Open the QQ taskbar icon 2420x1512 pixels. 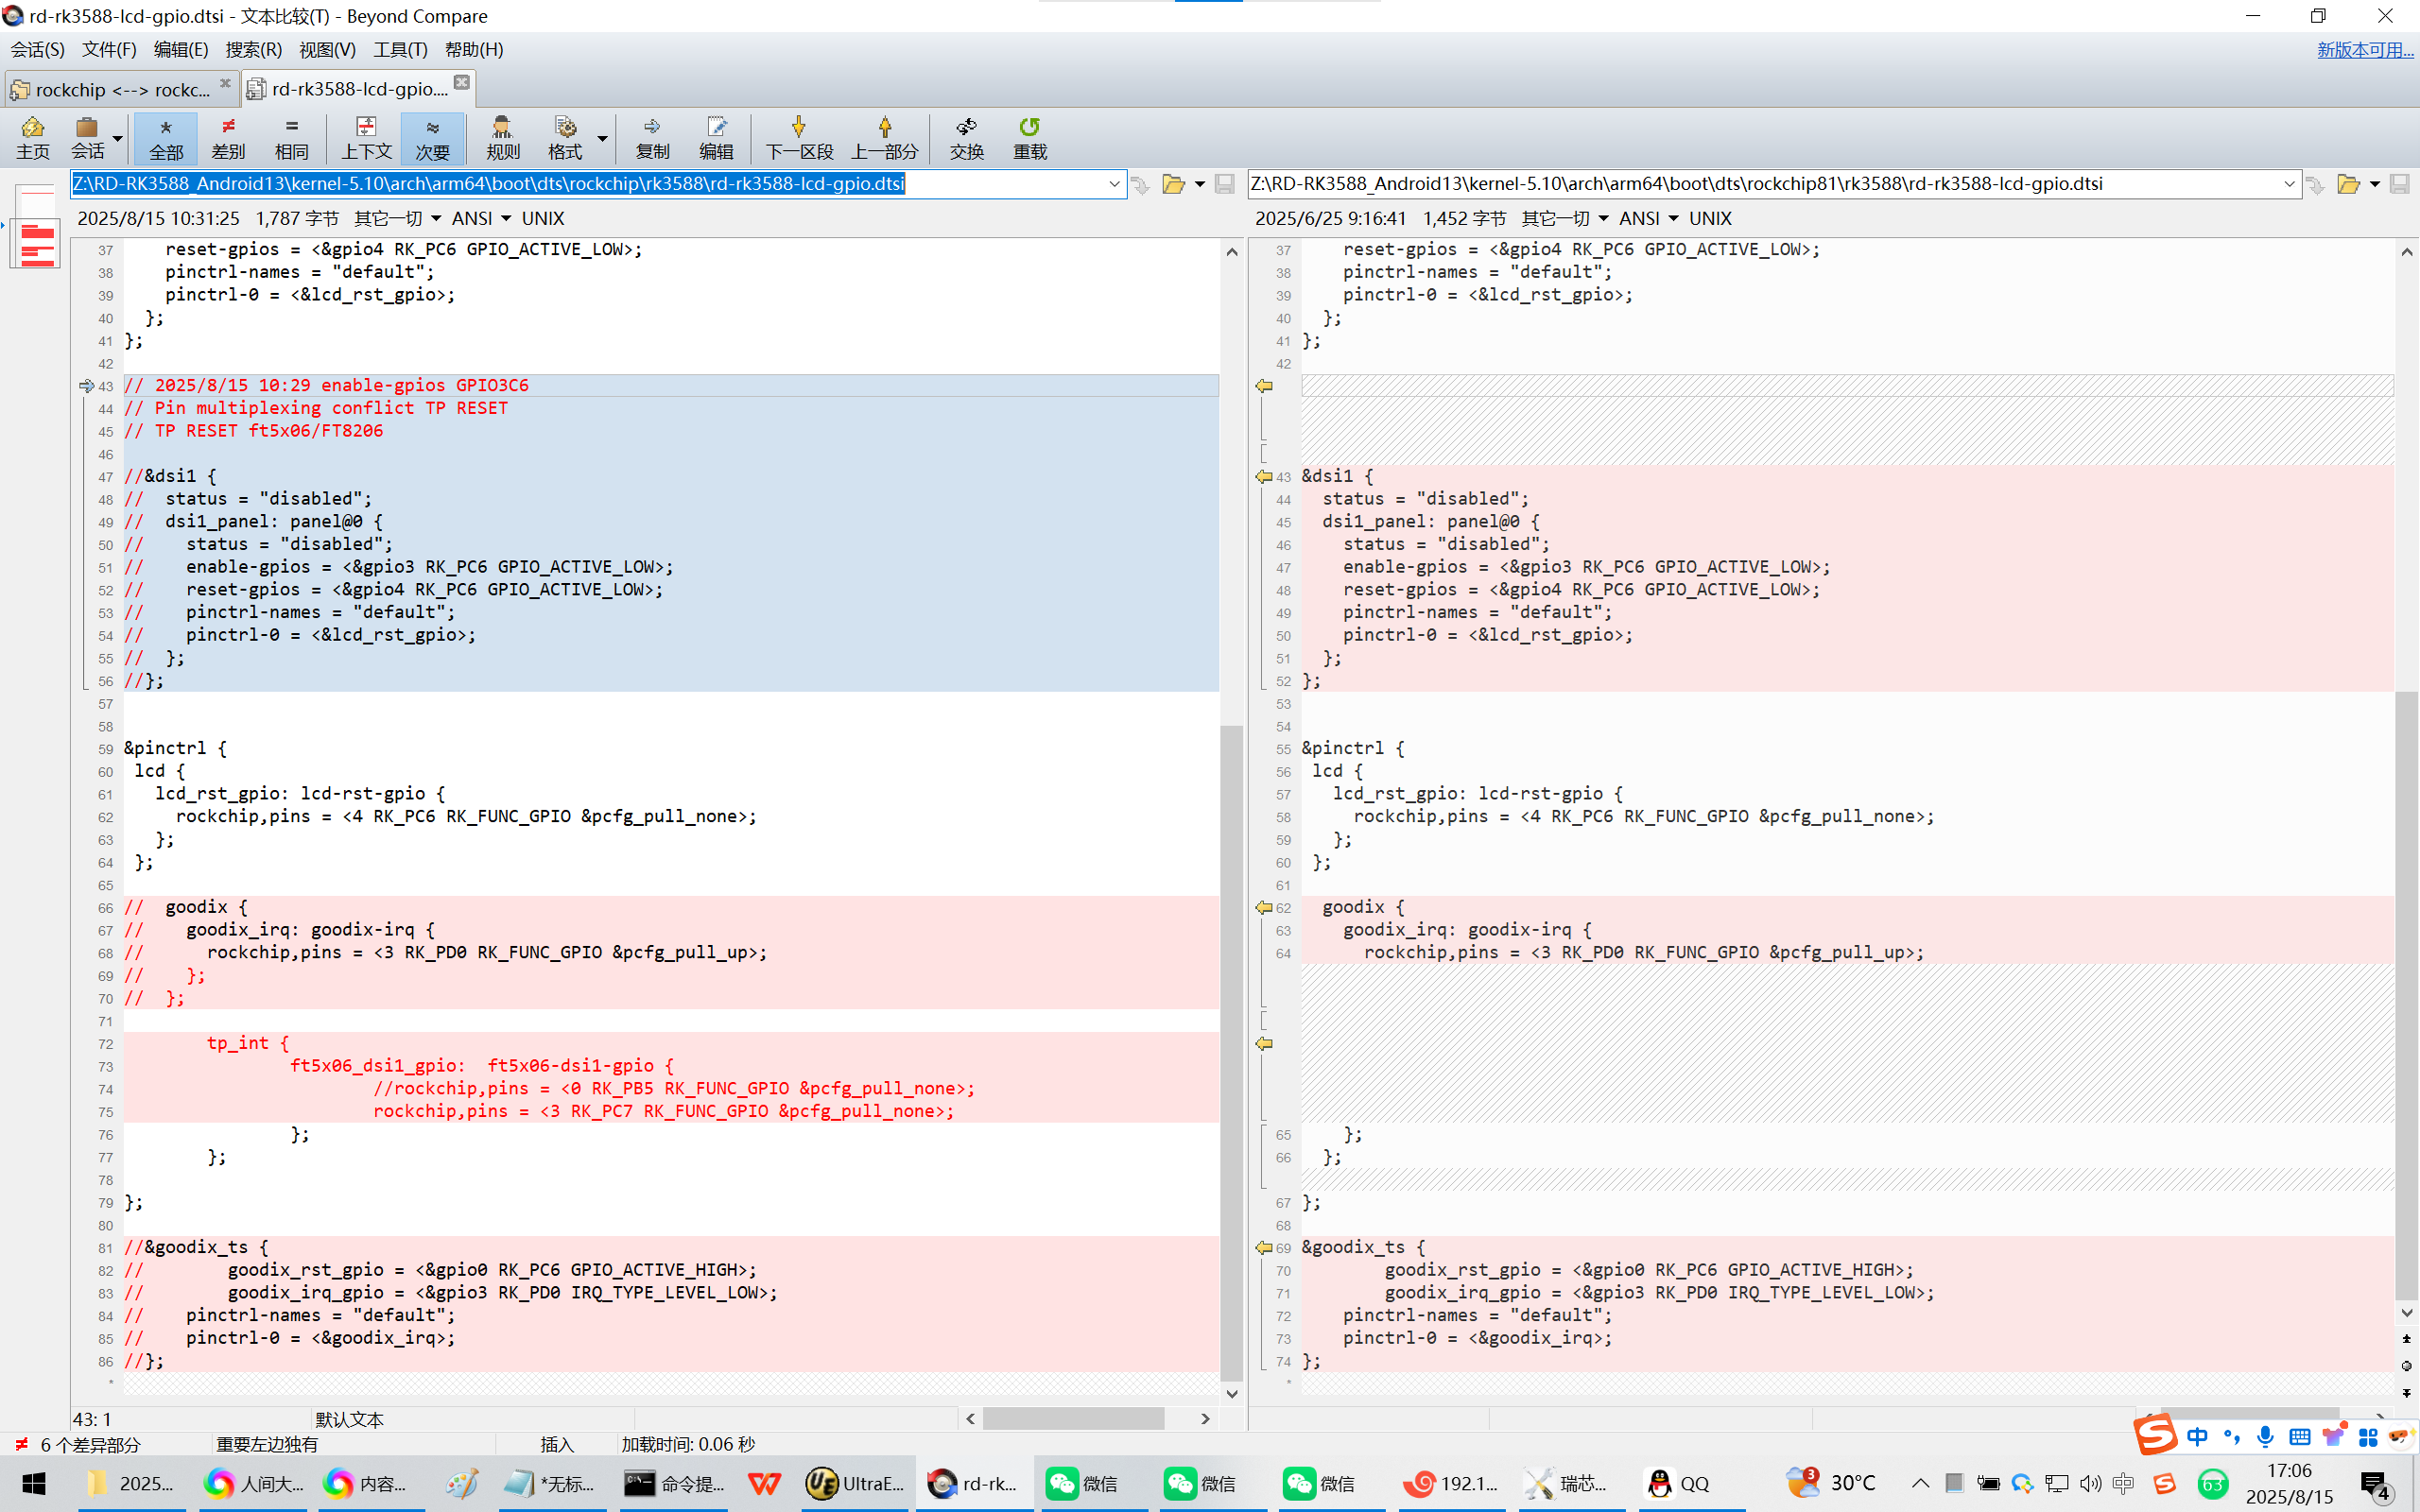click(1680, 1484)
